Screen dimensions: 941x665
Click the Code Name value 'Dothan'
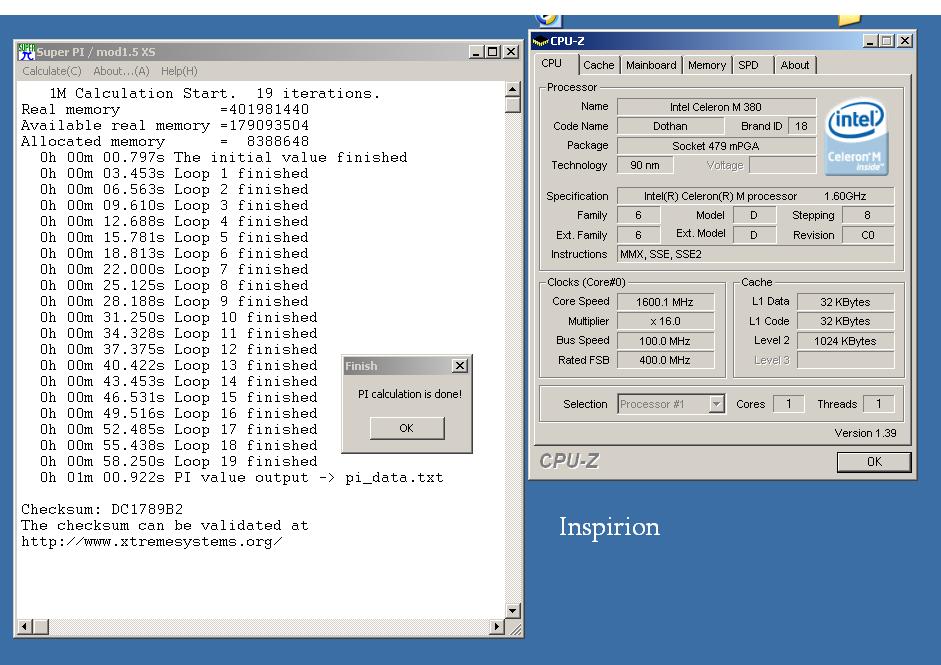(670, 126)
